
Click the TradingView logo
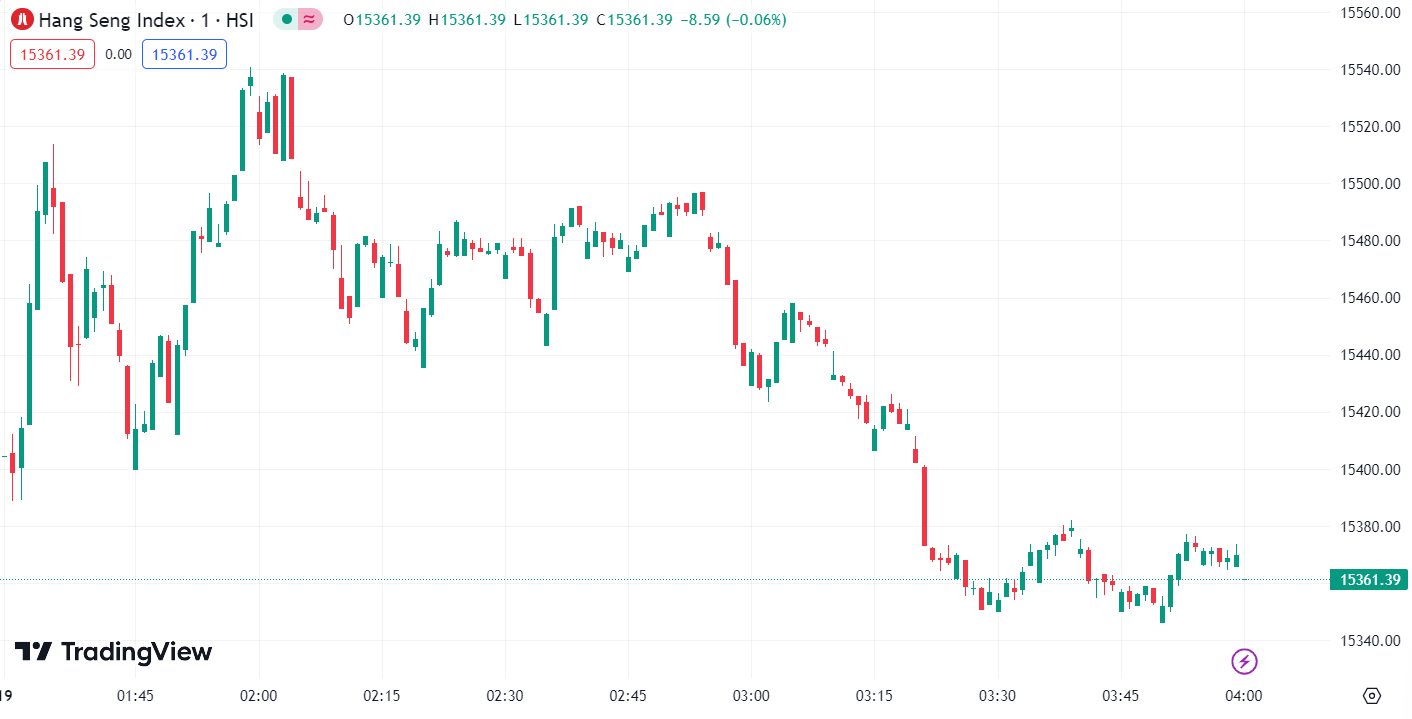(113, 652)
